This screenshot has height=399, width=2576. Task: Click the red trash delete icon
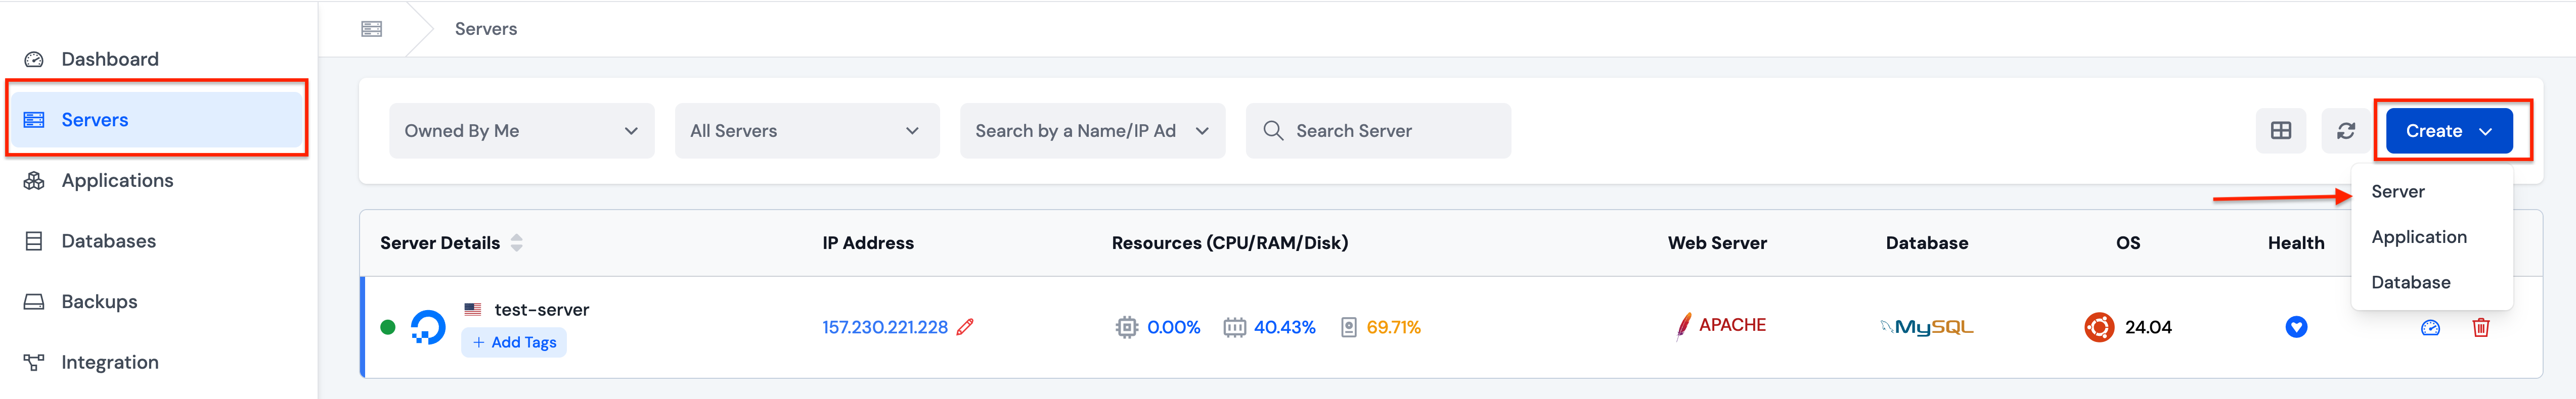tap(2480, 328)
